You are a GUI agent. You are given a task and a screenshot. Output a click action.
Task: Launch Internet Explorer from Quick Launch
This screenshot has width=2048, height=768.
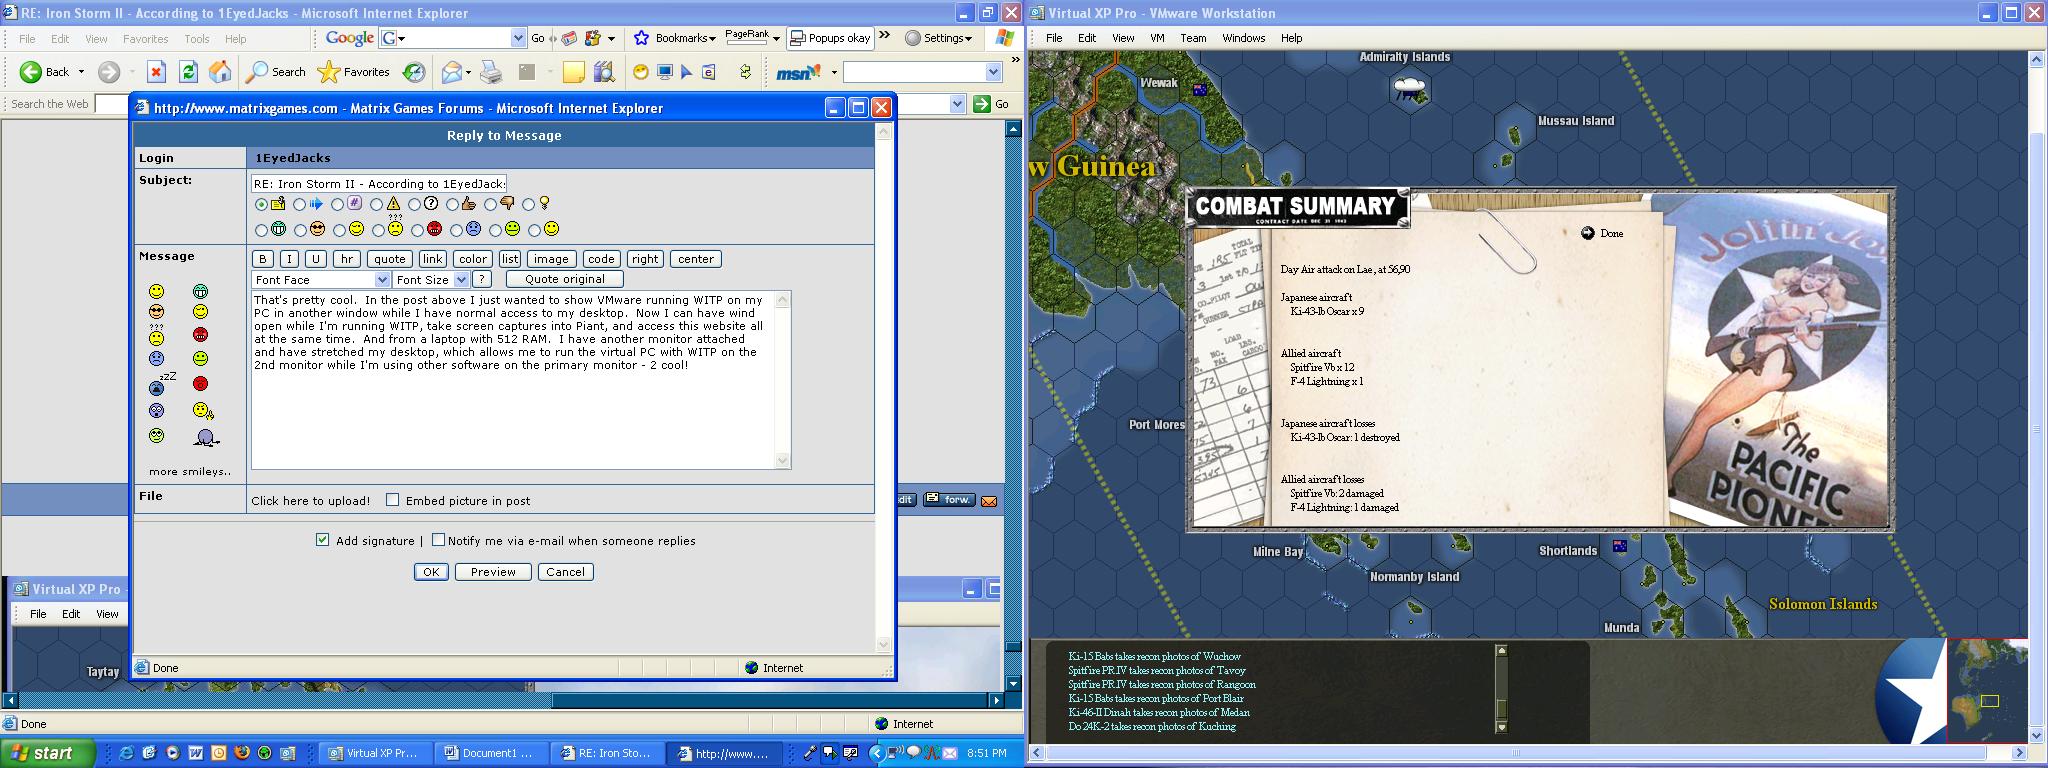[126, 753]
